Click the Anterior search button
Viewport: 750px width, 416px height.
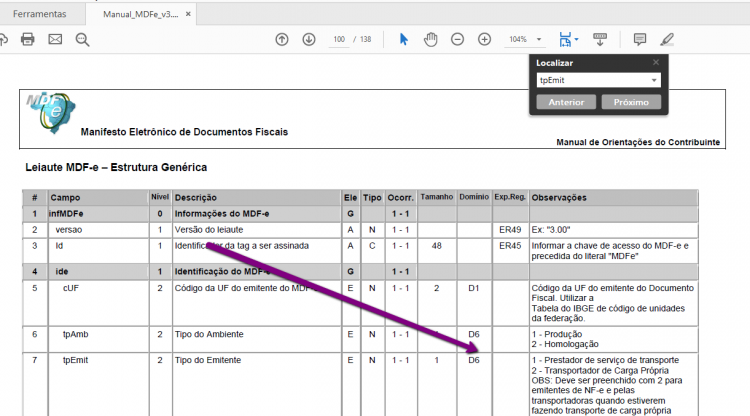566,102
